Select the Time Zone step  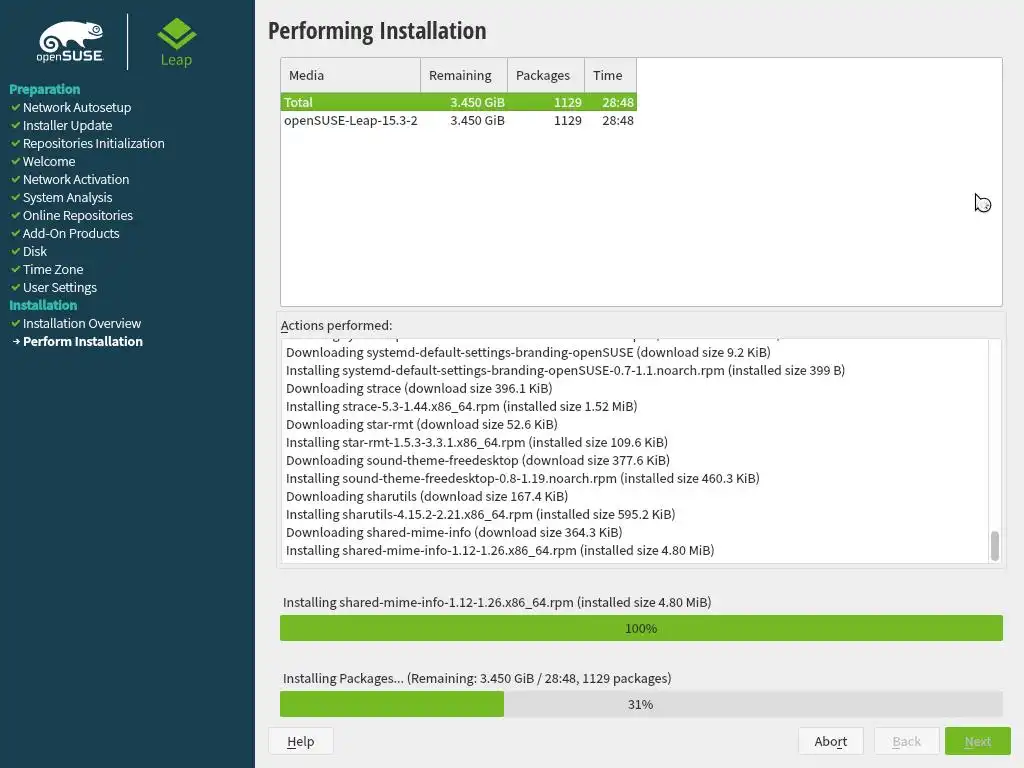(x=53, y=269)
